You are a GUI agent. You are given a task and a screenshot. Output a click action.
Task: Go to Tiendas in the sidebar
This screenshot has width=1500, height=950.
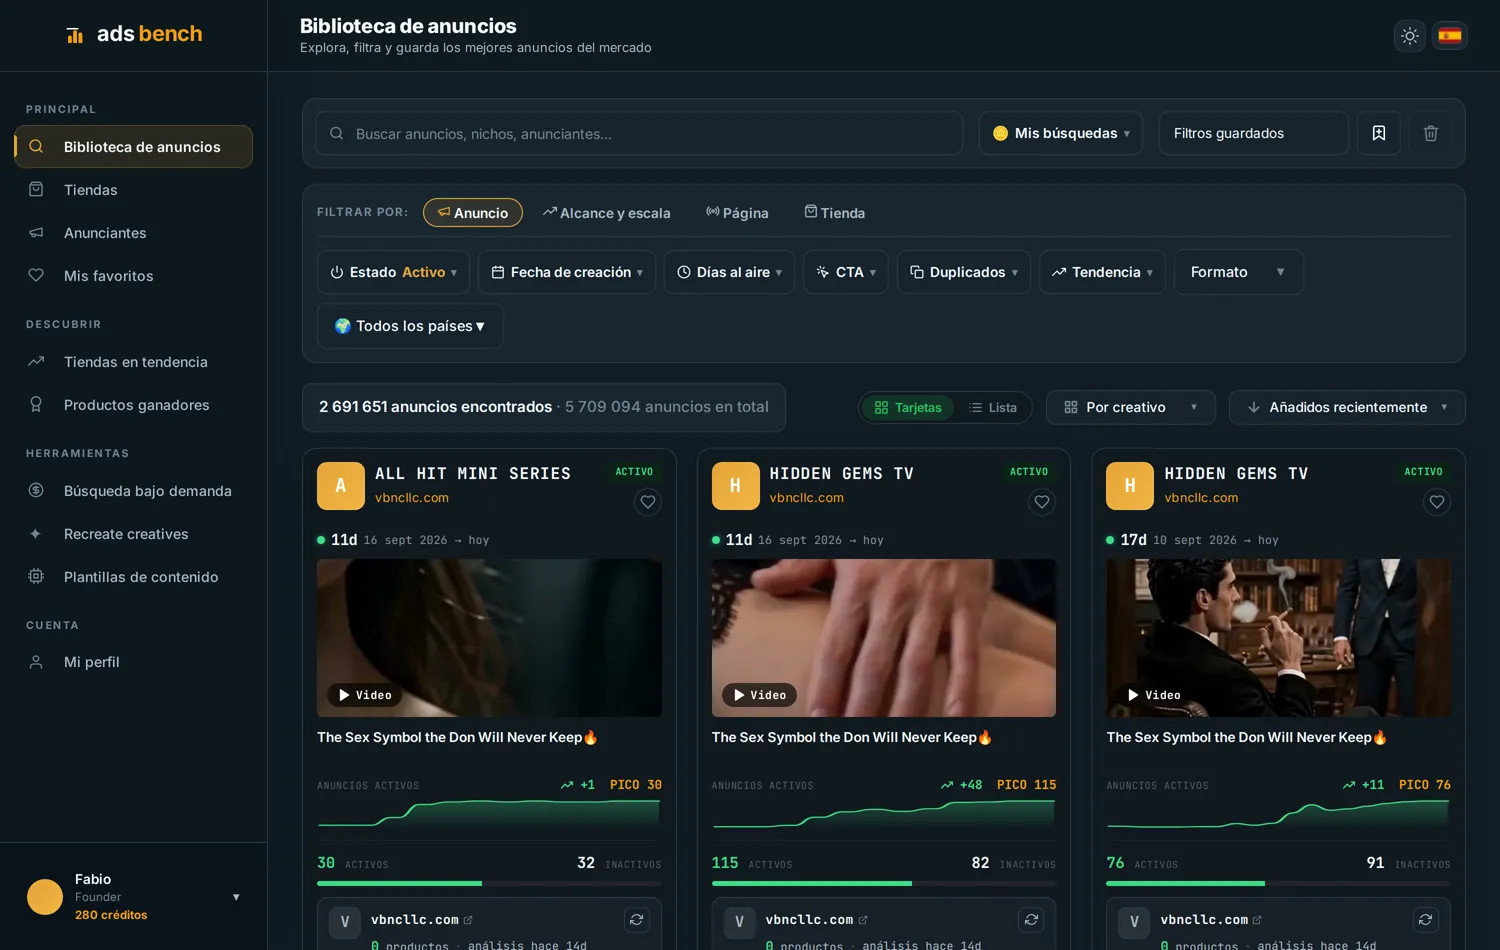click(x=133, y=190)
